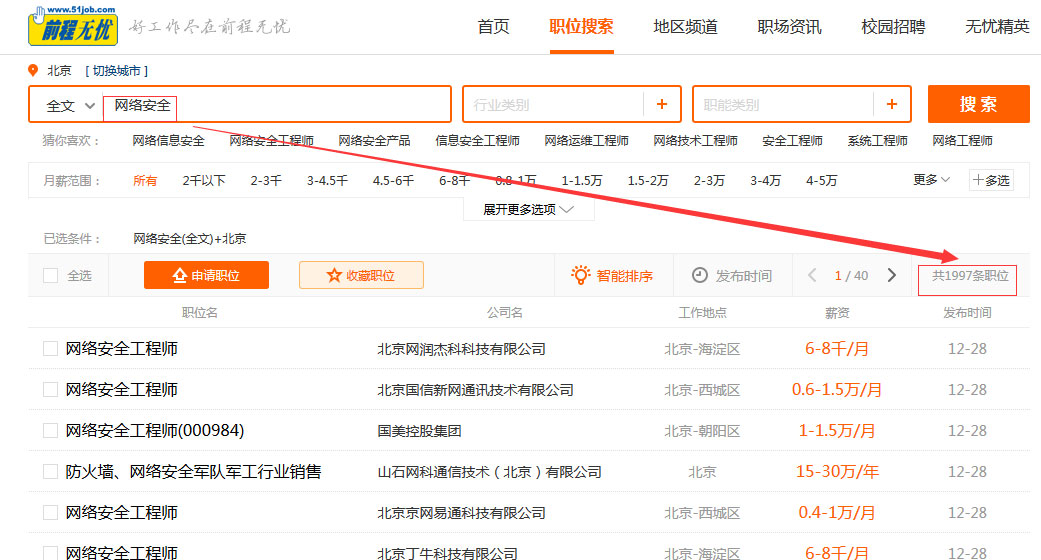The width and height of the screenshot is (1041, 560).
Task: Click the 切换城市 link
Action: [x=116, y=71]
